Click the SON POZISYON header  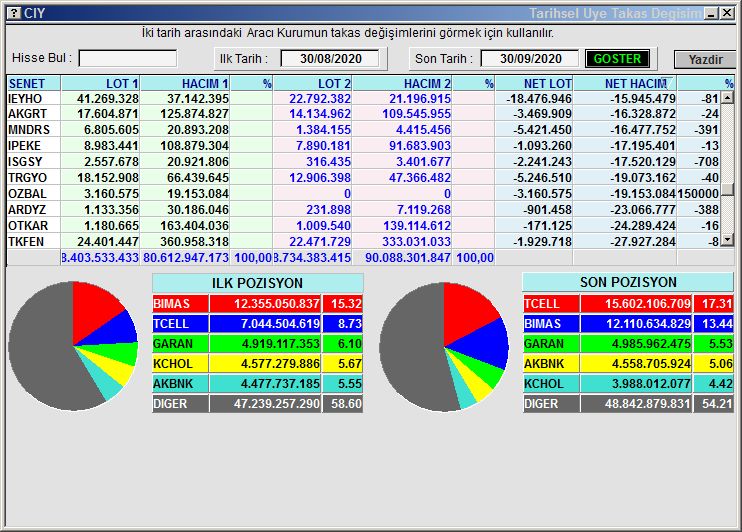pos(628,282)
